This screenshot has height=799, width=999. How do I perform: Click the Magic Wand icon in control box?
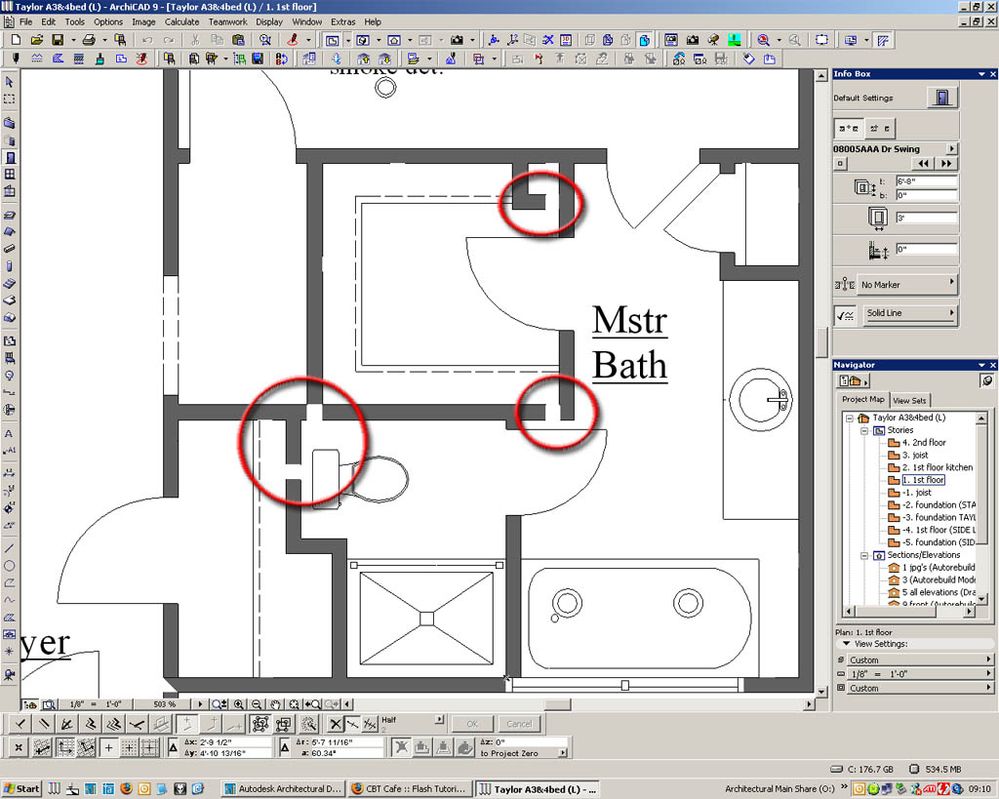(x=309, y=724)
